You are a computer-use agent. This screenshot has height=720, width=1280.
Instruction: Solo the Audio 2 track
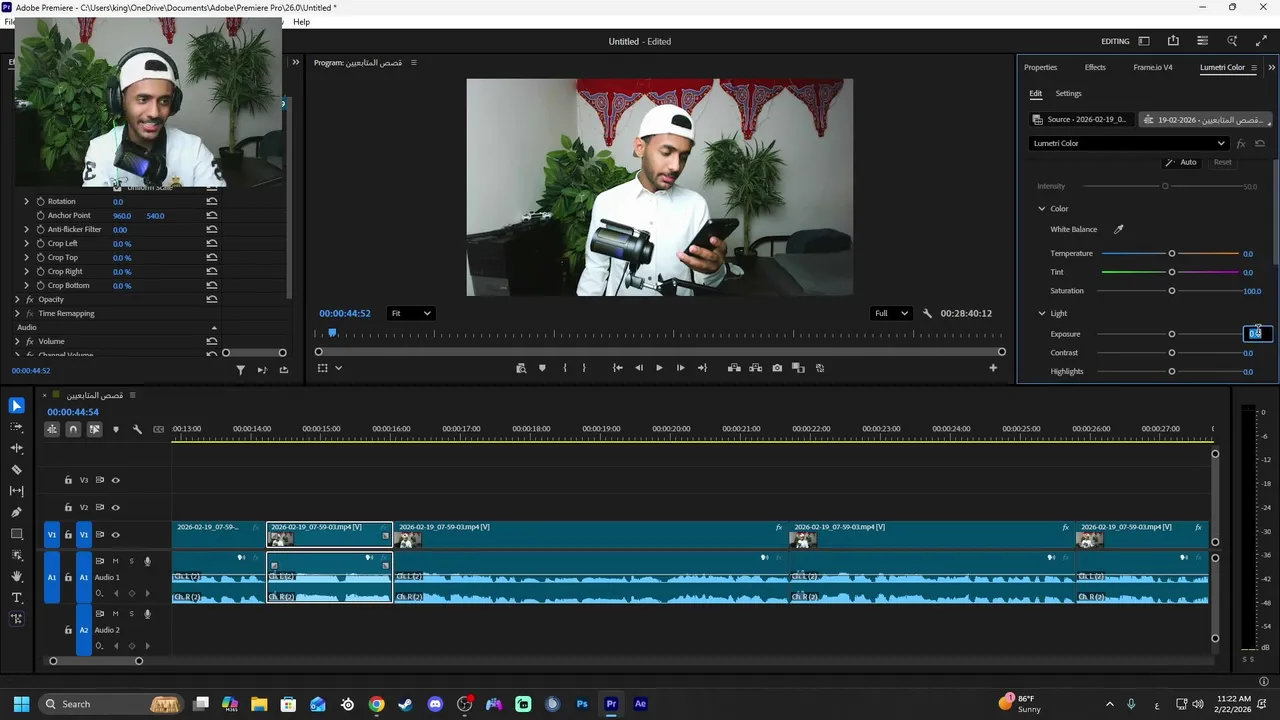131,614
